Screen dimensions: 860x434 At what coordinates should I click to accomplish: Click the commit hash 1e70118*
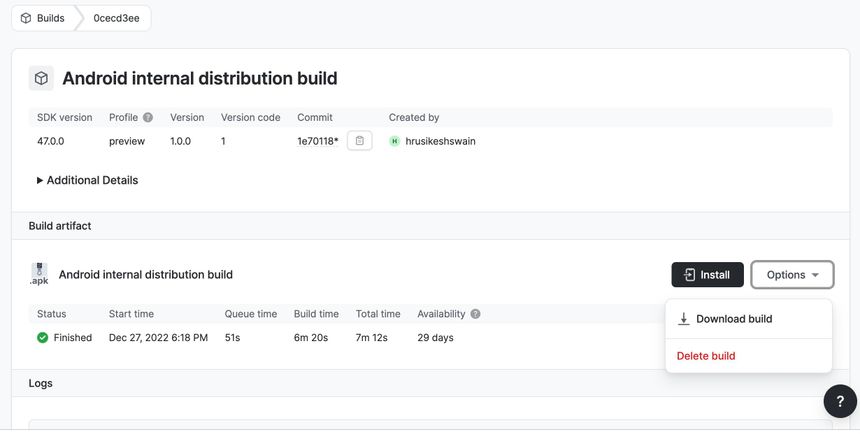pyautogui.click(x=317, y=142)
